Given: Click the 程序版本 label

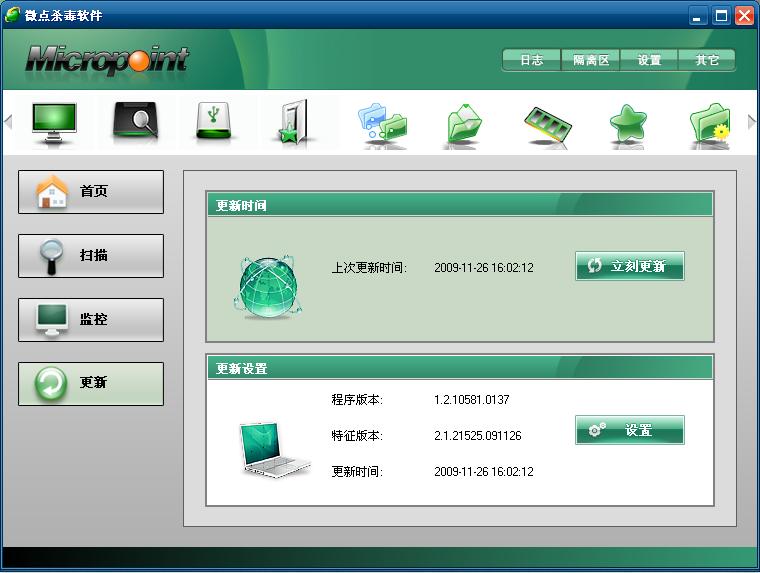Looking at the screenshot, I should click(357, 399).
